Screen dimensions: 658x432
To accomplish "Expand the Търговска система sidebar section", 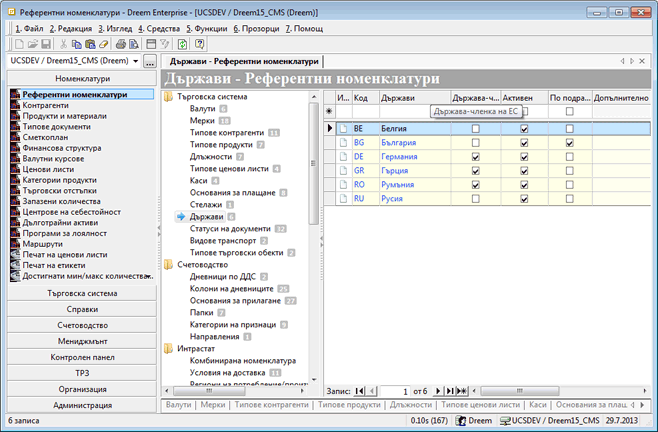I will pos(82,293).
